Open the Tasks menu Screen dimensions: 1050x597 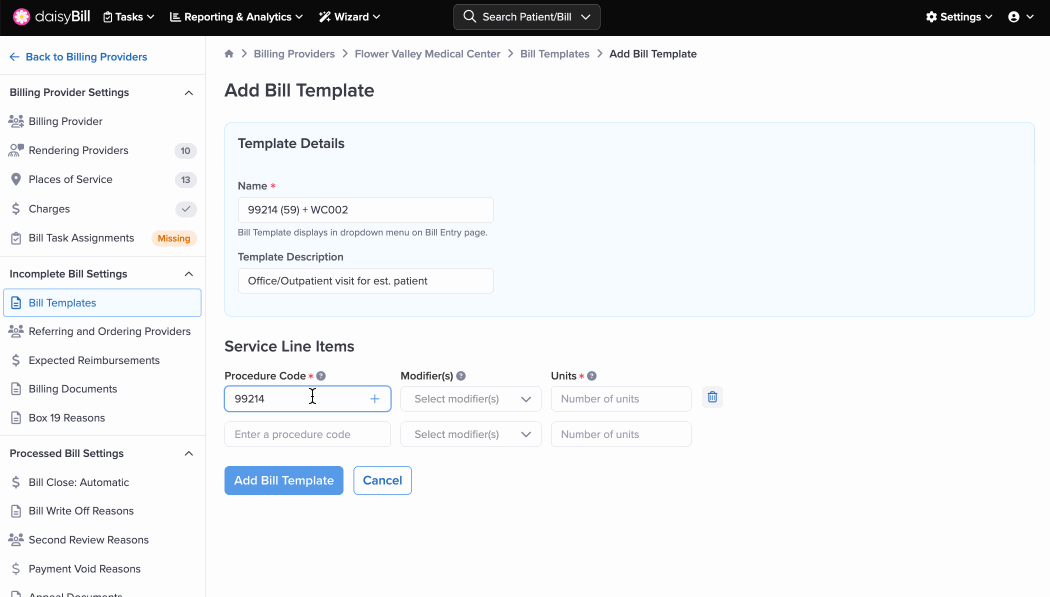point(129,17)
